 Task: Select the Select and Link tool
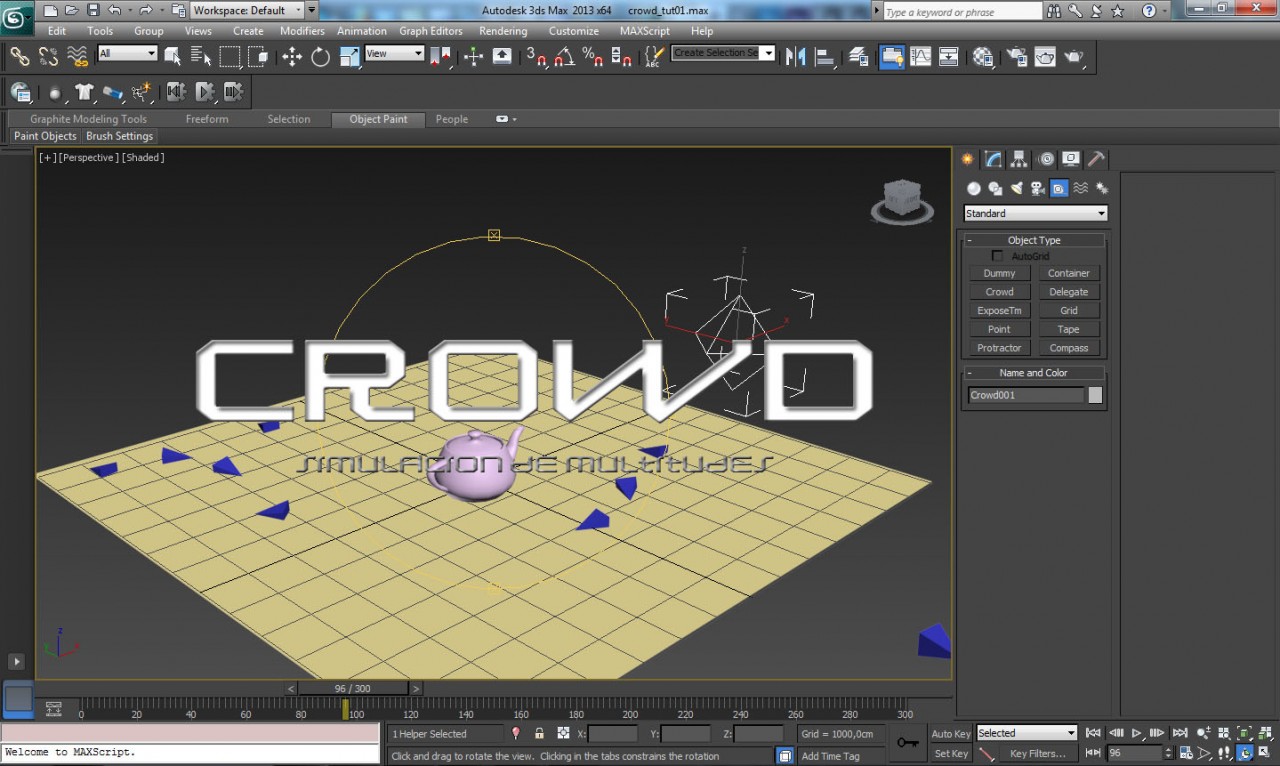point(20,57)
